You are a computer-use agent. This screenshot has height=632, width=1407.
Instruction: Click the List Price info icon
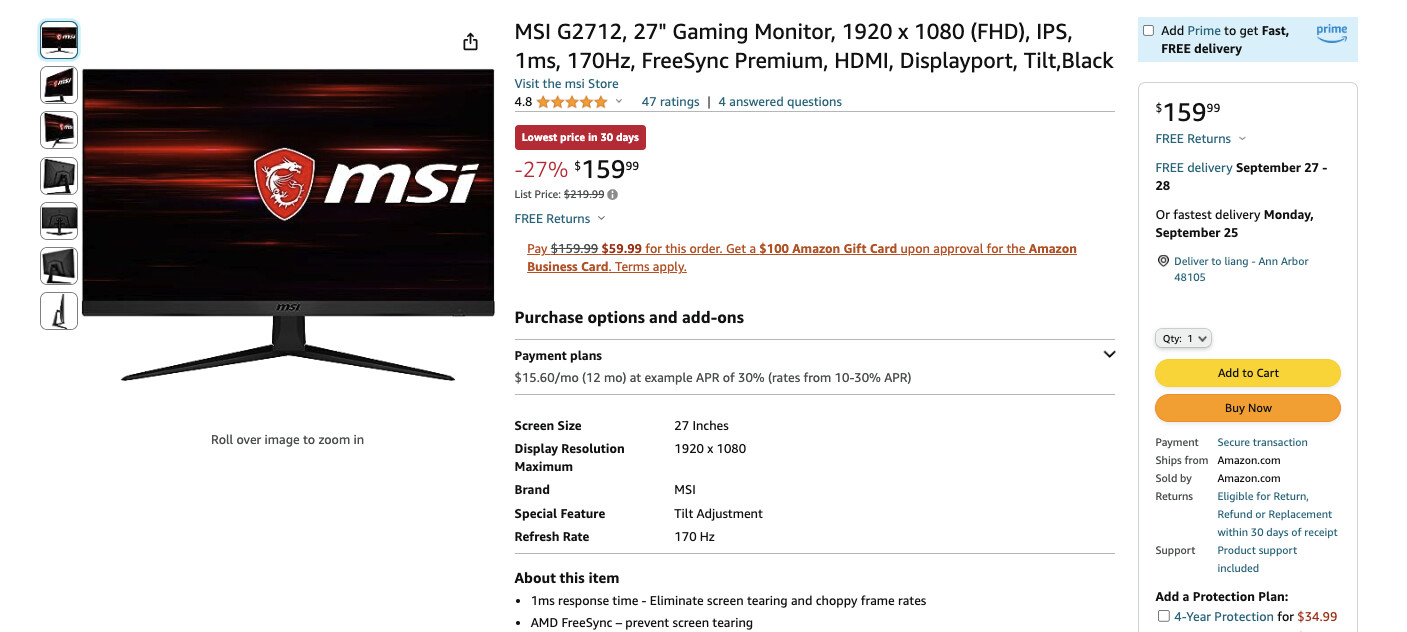613,195
